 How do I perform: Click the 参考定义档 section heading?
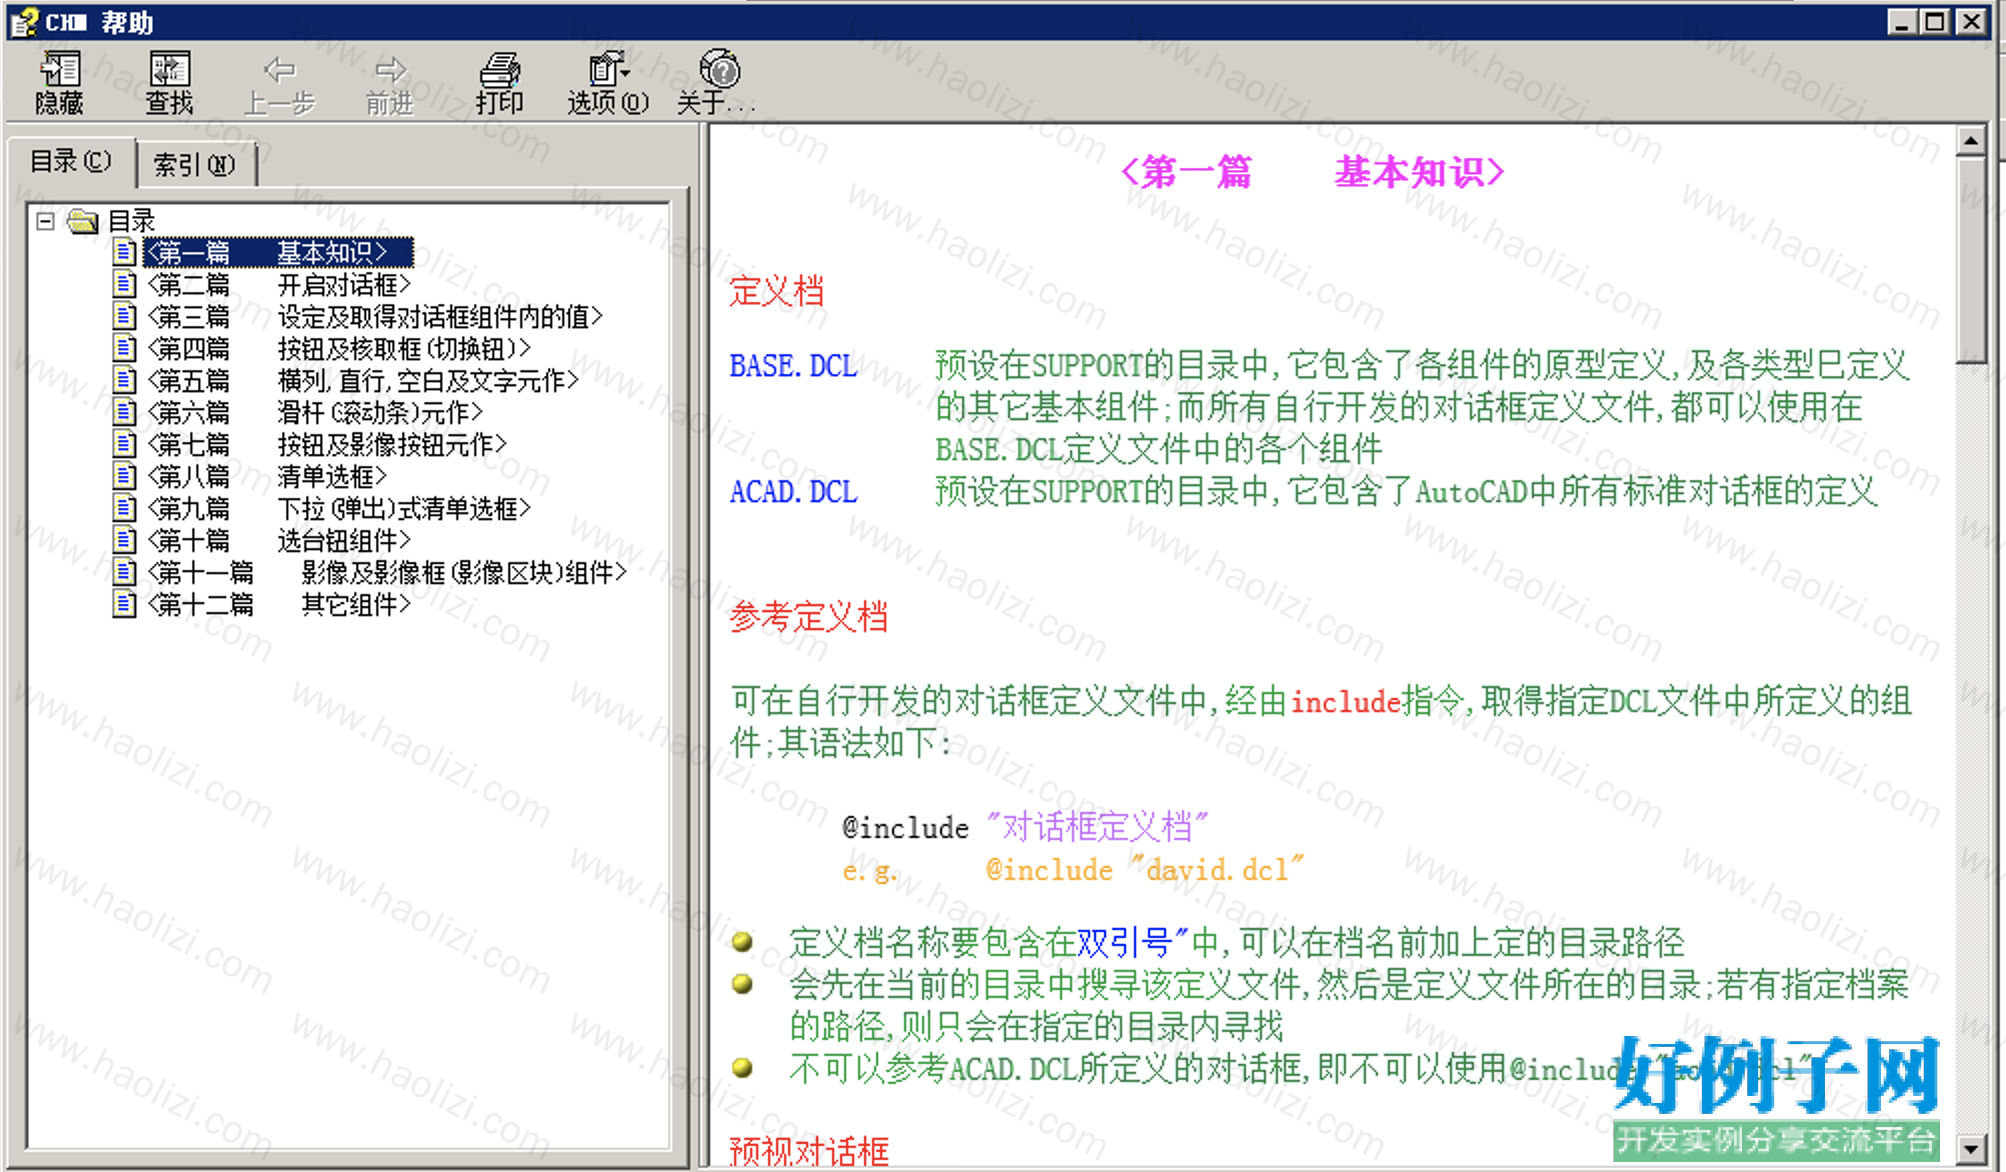[808, 616]
